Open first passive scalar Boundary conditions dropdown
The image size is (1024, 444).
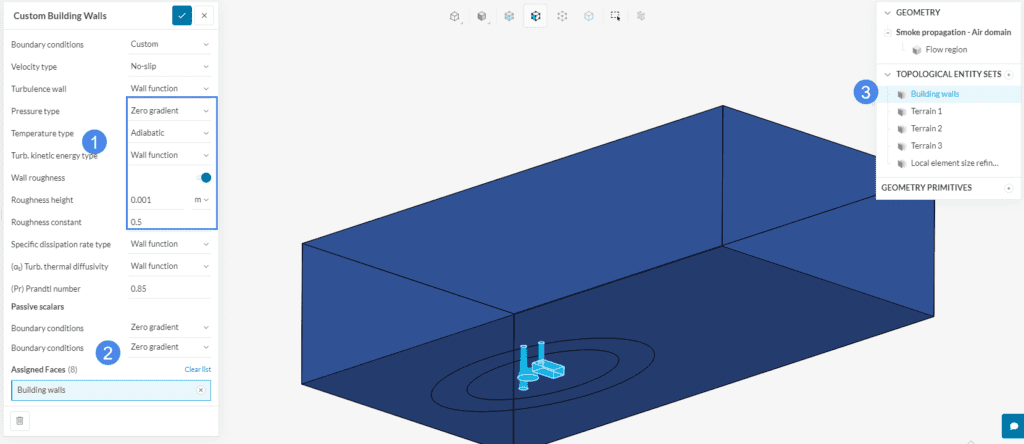click(x=170, y=327)
